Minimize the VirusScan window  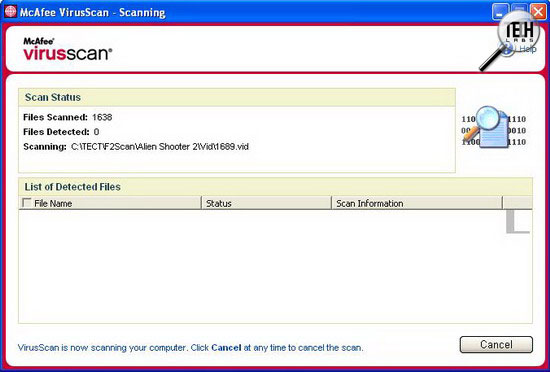coord(500,12)
